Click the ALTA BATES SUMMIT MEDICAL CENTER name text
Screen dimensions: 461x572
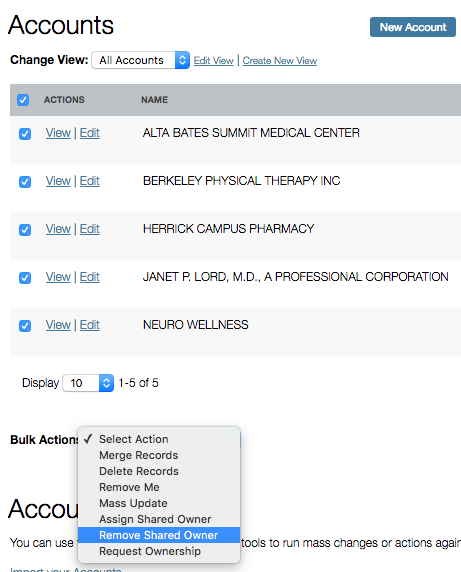click(251, 133)
